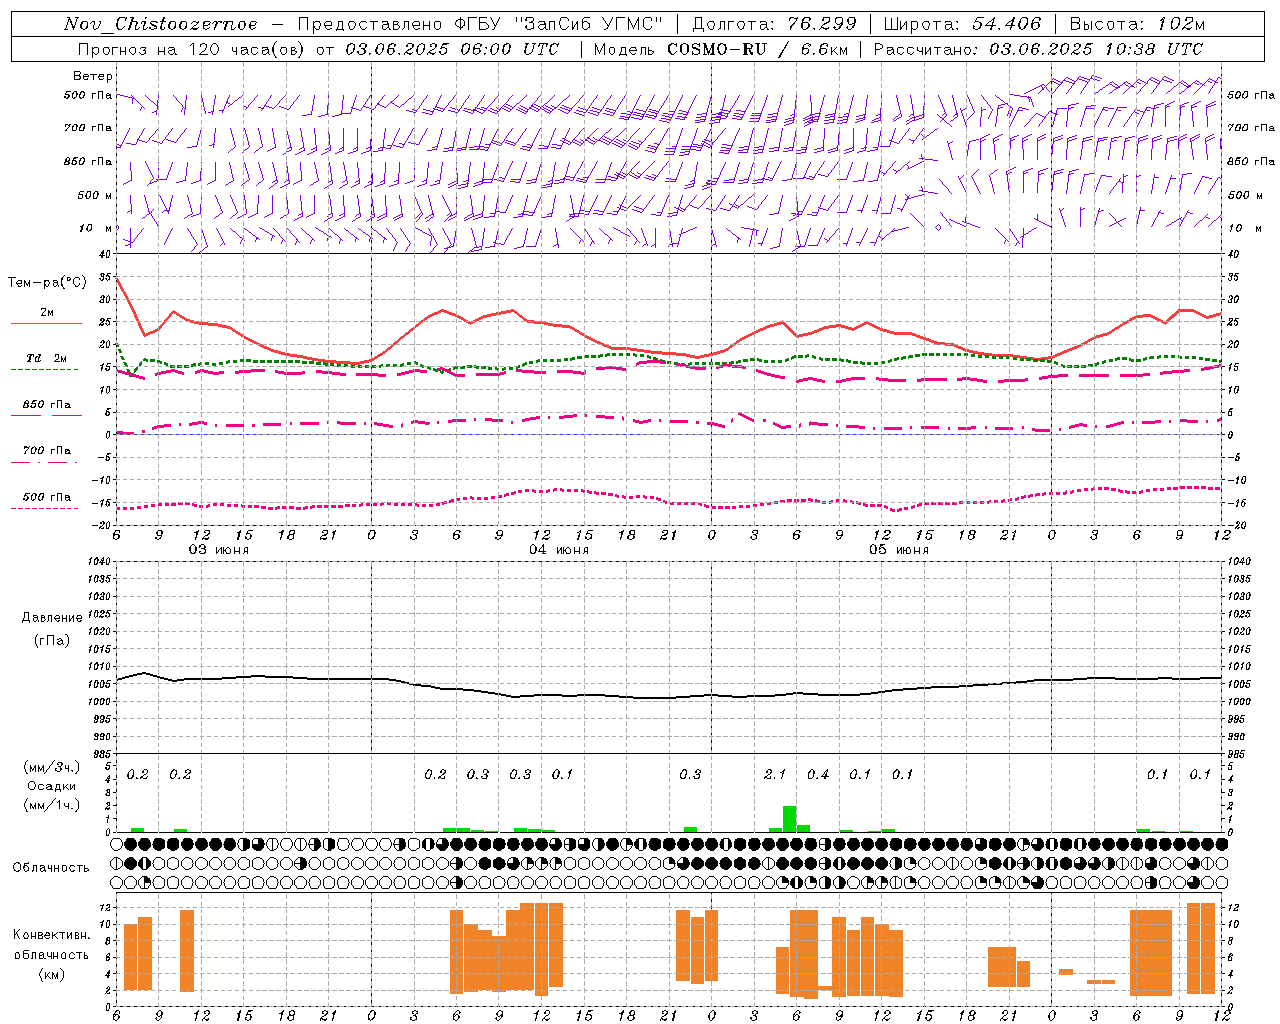This screenshot has width=1280, height=1024.
Task: Click the calculated time 03.06.2025 10:38 UTC
Action: (x=1096, y=49)
